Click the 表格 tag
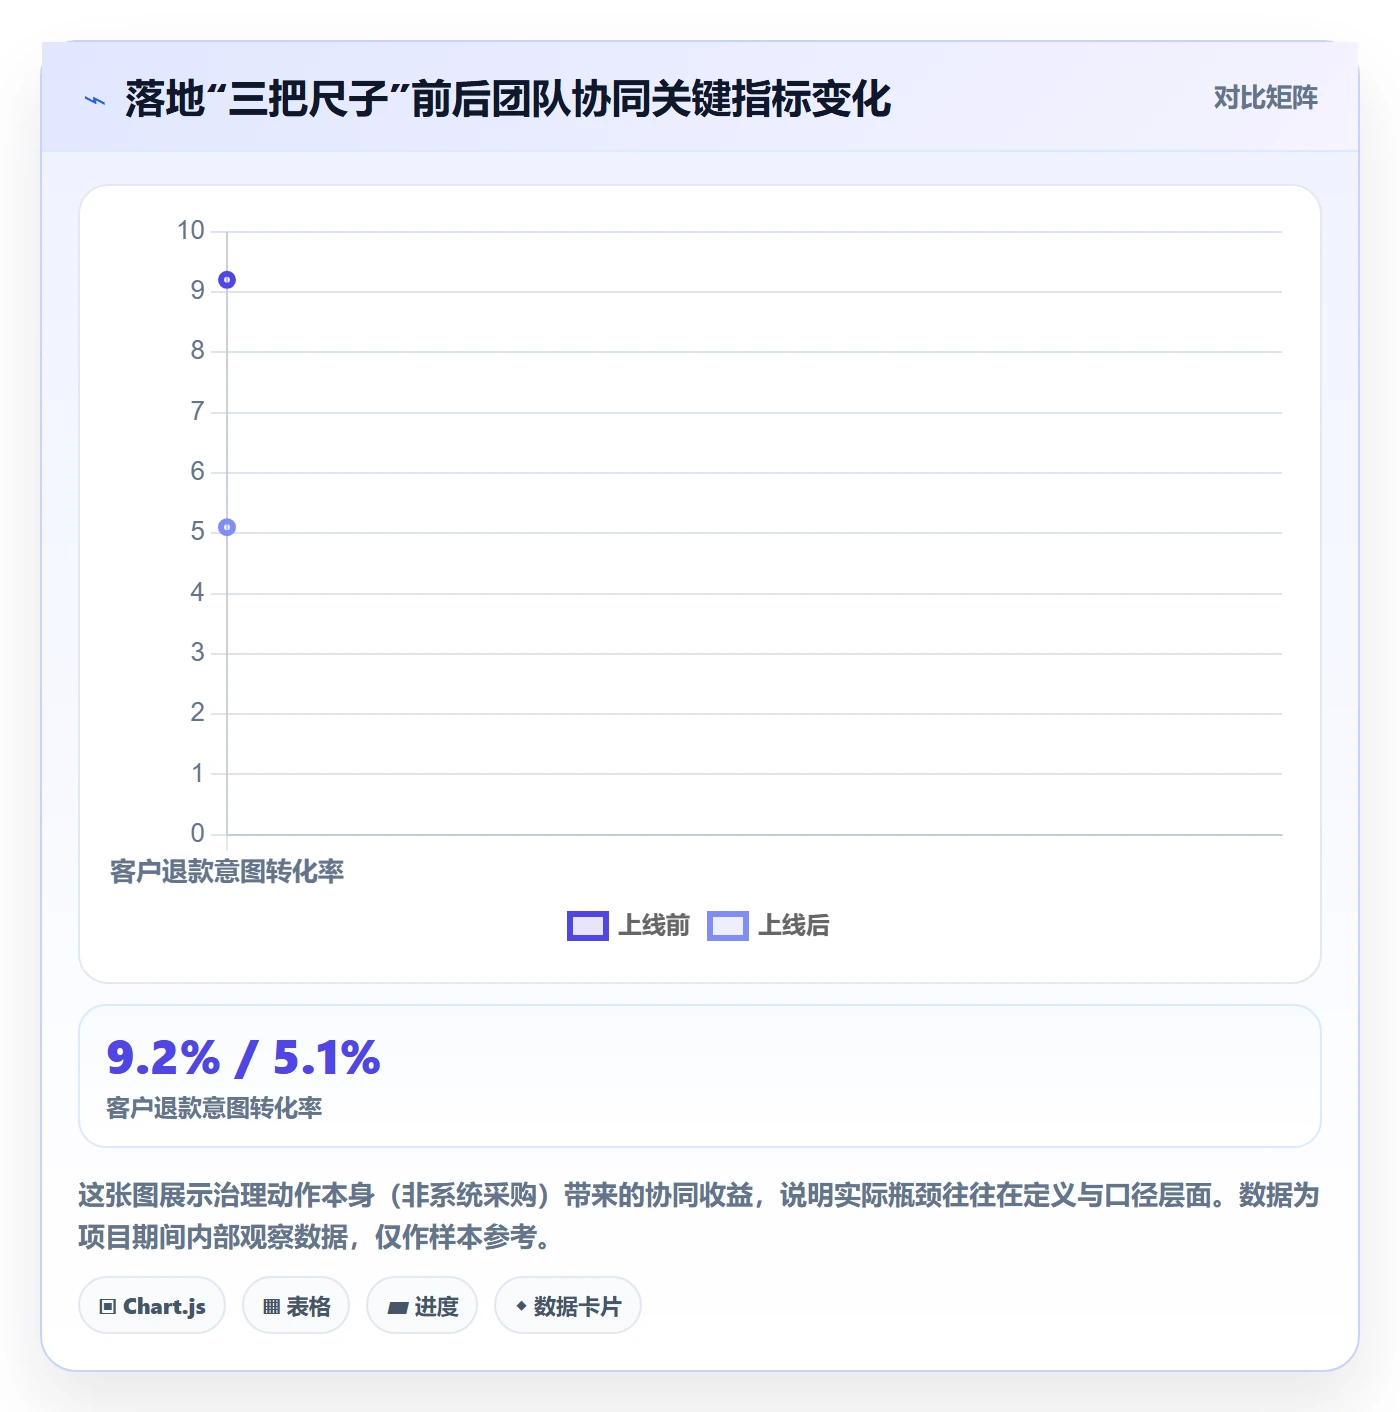This screenshot has width=1400, height=1412. [x=296, y=1306]
